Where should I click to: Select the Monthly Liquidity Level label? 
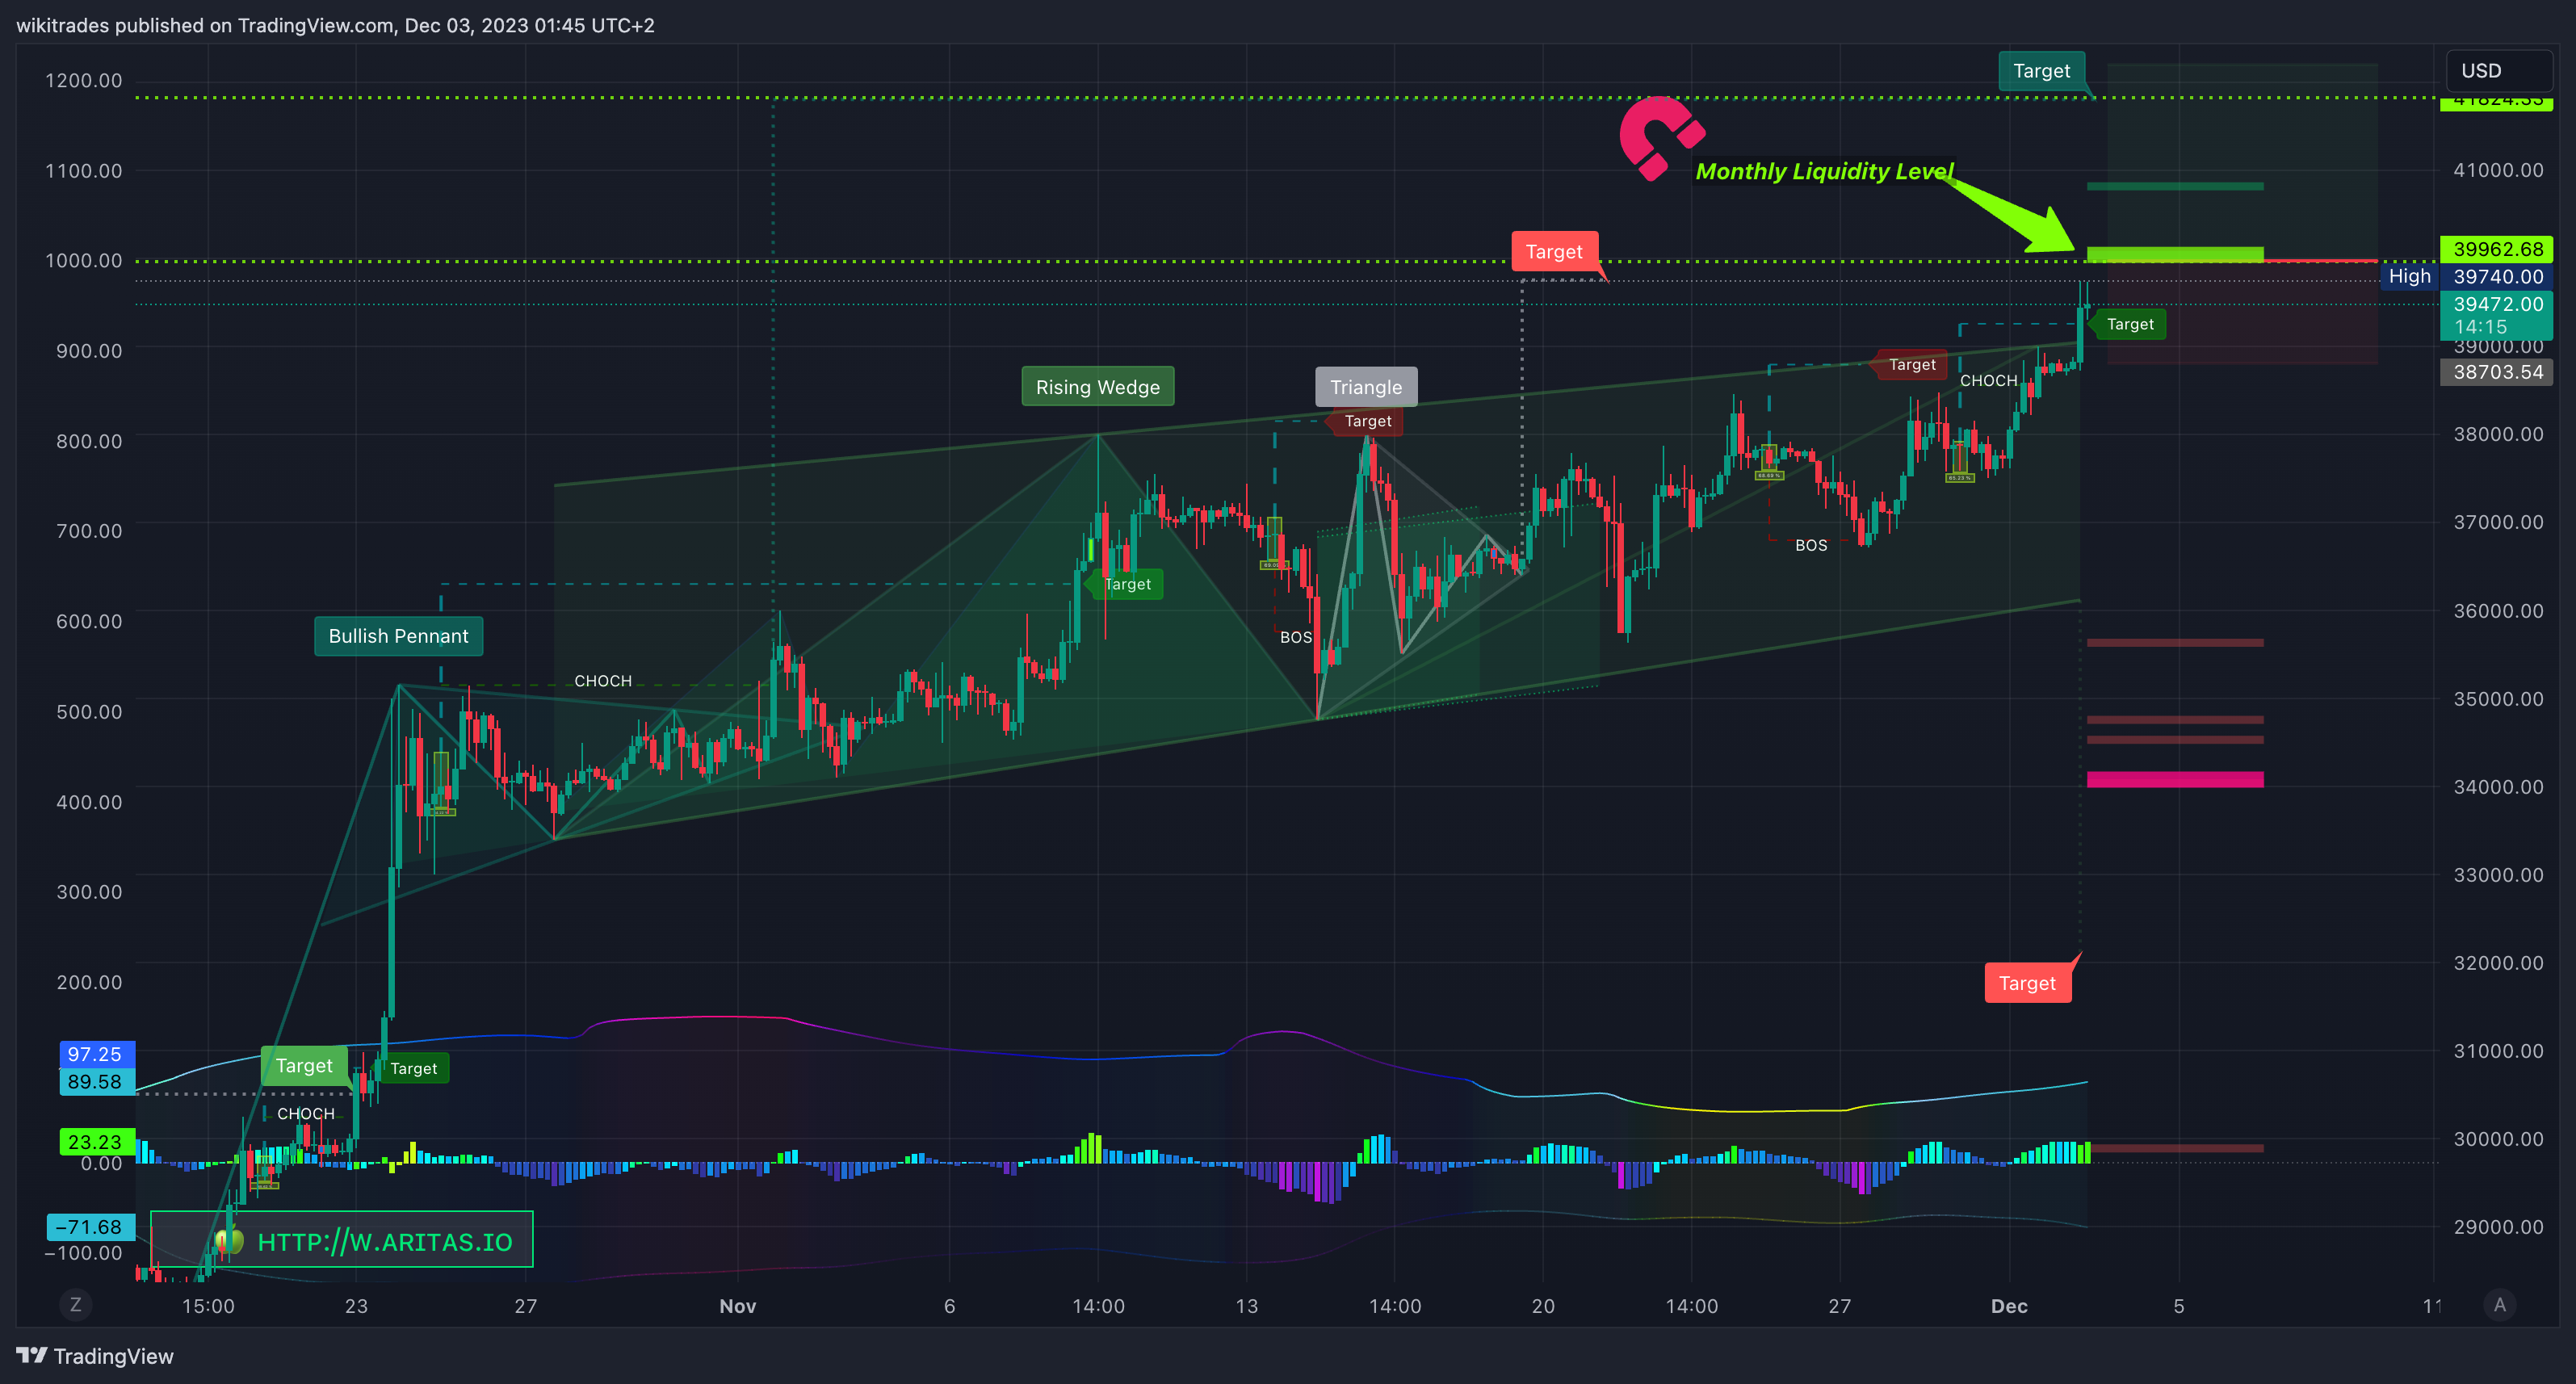(x=1825, y=171)
